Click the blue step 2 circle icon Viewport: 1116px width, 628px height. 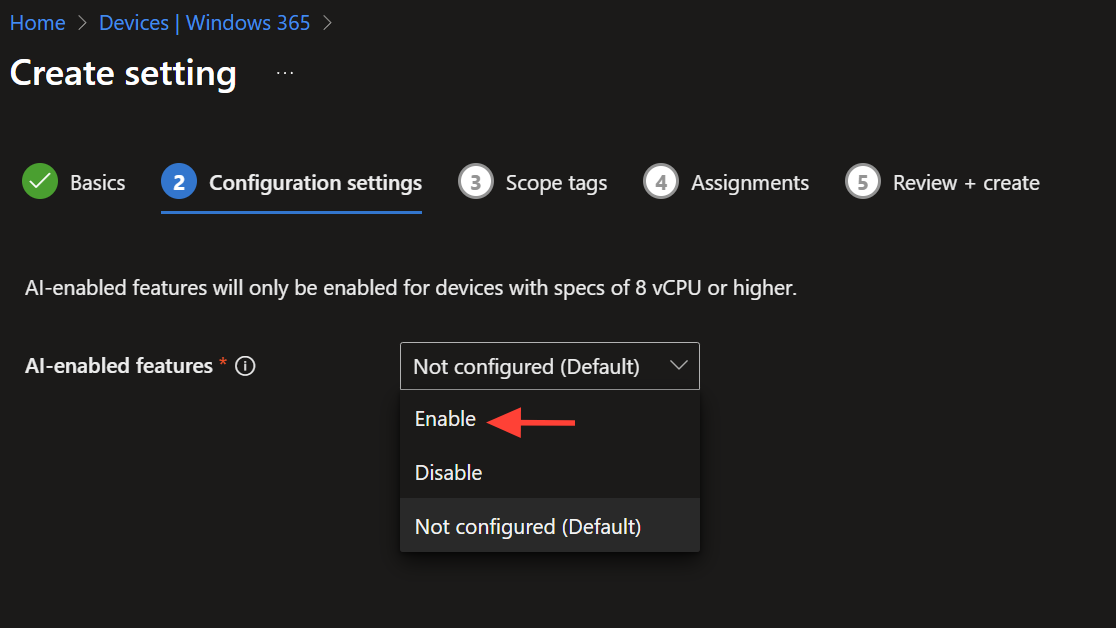click(178, 182)
